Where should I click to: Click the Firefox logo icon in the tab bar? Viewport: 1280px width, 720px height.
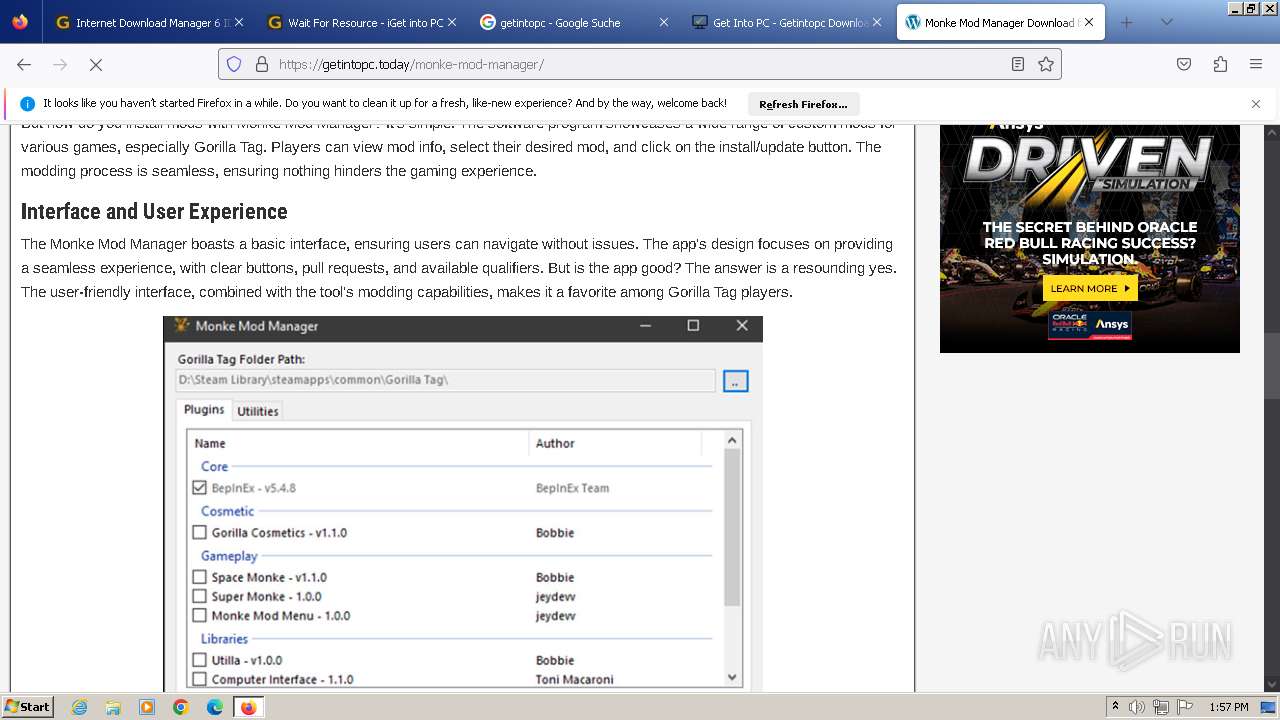click(x=20, y=22)
